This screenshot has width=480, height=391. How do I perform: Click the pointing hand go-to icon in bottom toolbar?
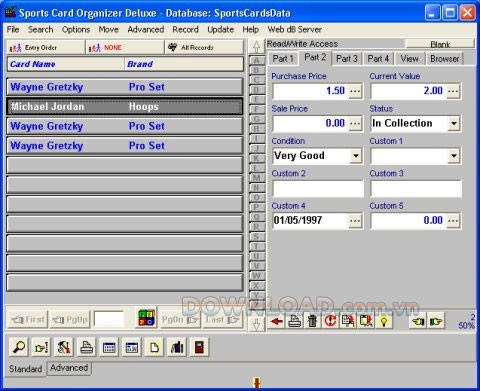[41, 347]
